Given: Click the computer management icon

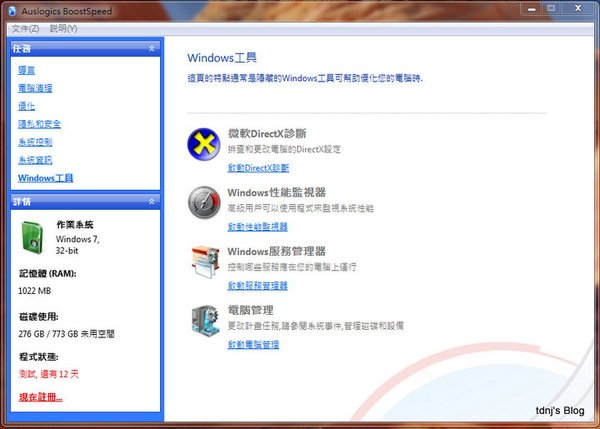Looking at the screenshot, I should (x=205, y=321).
